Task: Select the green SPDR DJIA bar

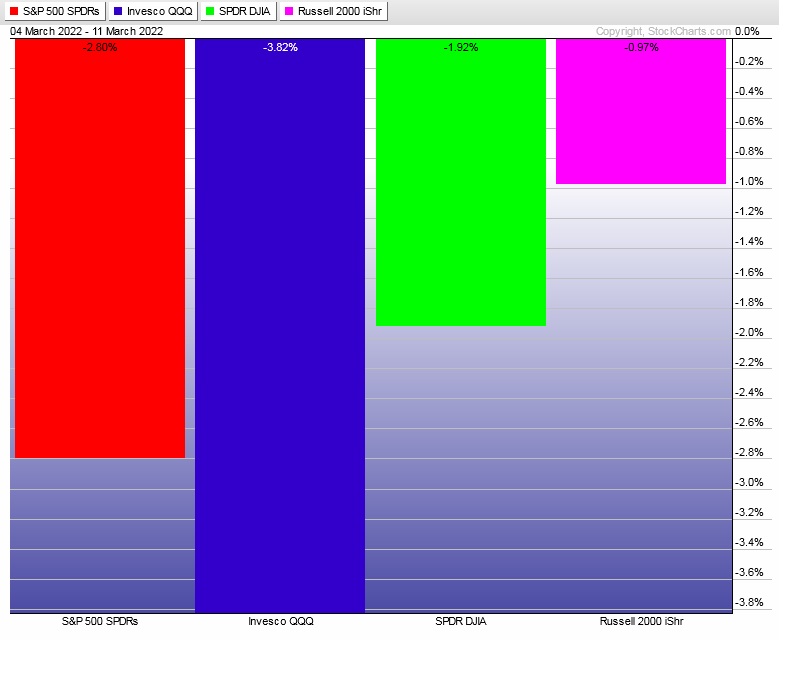Action: pyautogui.click(x=461, y=182)
